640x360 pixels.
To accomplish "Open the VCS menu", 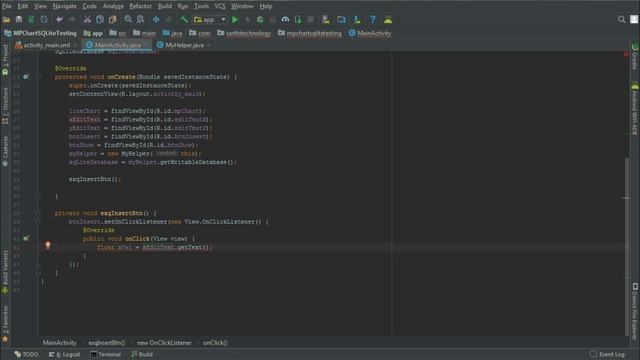I will 220,6.
